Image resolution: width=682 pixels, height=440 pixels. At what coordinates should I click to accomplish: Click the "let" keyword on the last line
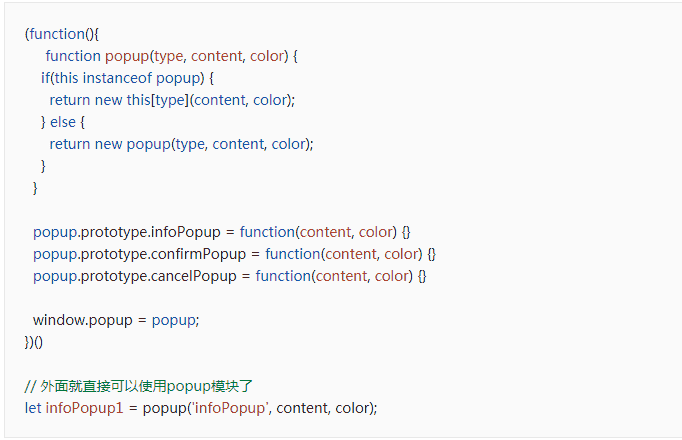coord(33,408)
